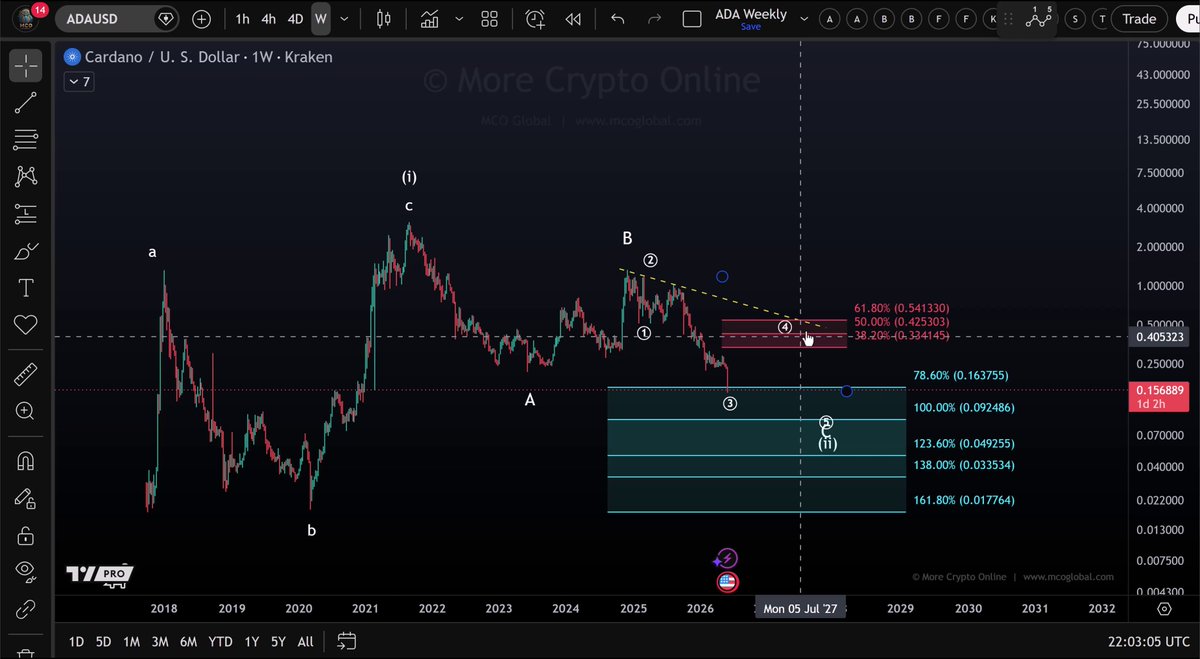Switch to the 4h timeframe
This screenshot has height=659, width=1200.
pos(269,18)
